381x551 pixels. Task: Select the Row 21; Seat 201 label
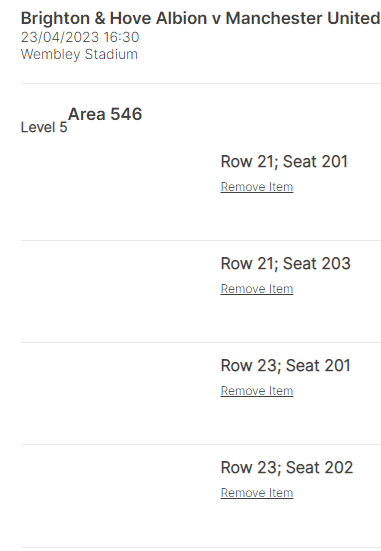click(x=284, y=162)
